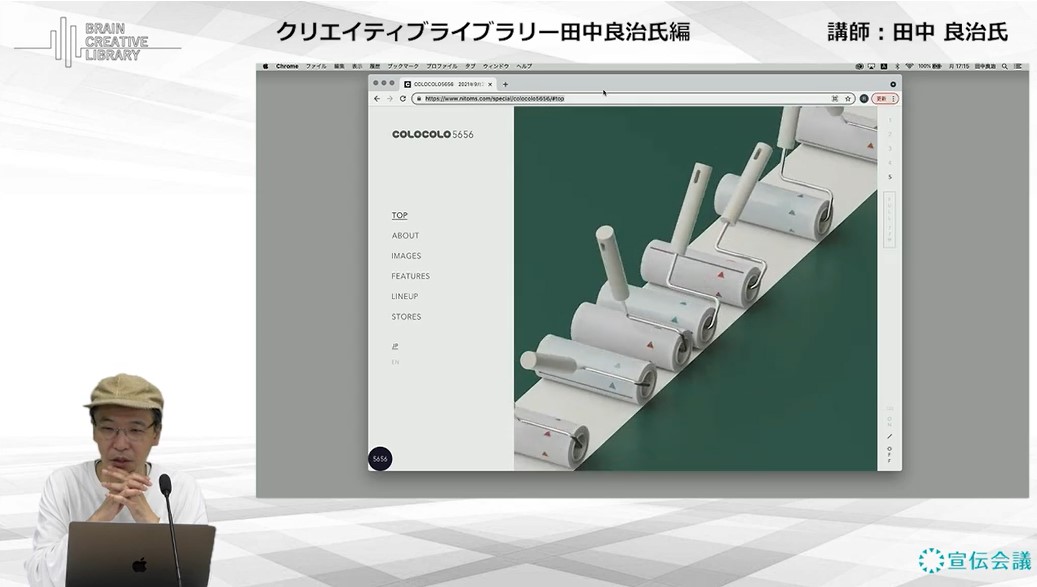Click the padlock site info icon
This screenshot has width=1037, height=587.
[419, 98]
